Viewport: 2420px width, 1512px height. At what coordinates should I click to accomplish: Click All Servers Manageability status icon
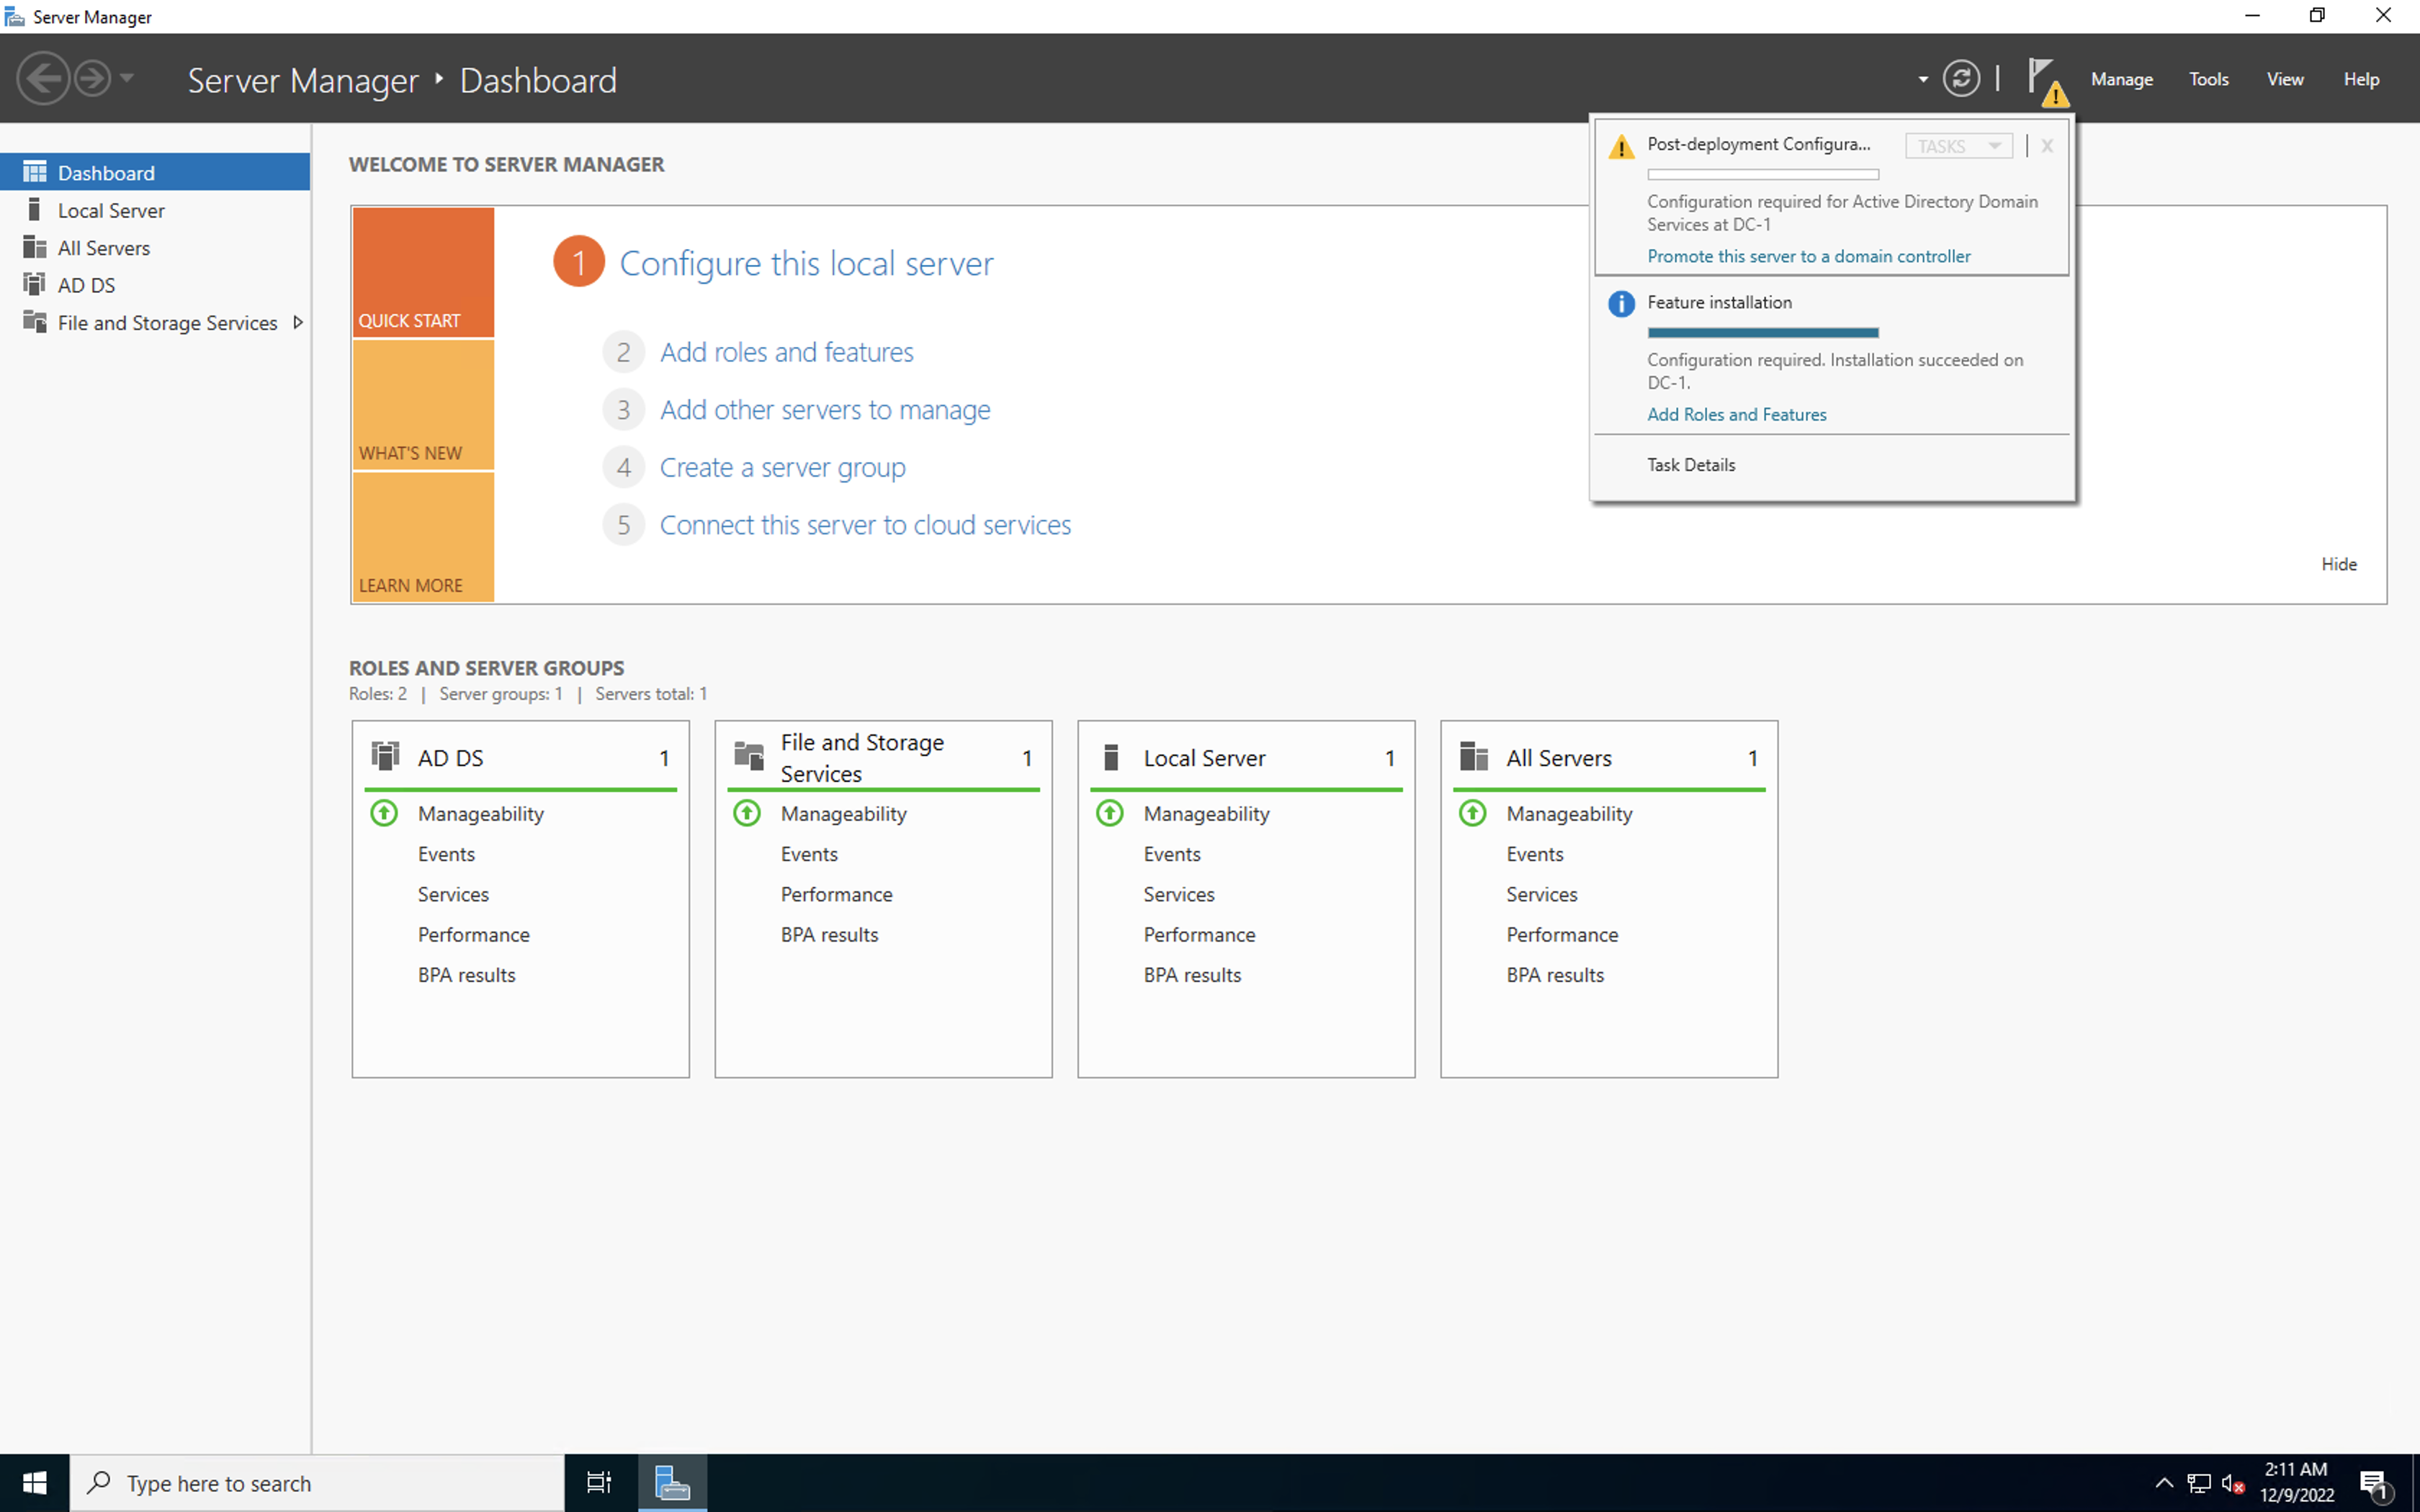[x=1473, y=813]
